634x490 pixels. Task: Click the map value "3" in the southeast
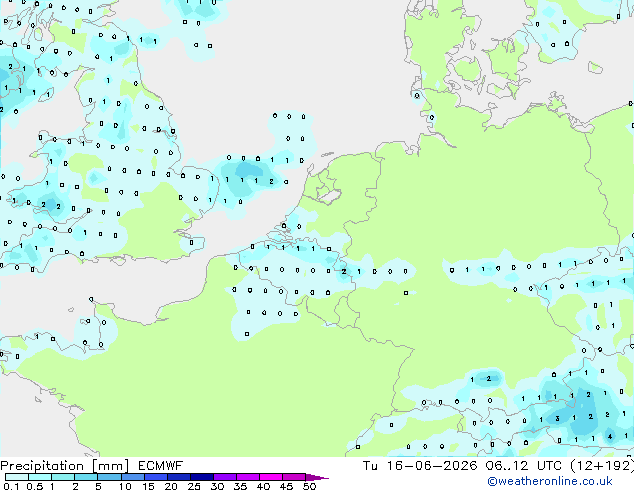[x=558, y=418]
